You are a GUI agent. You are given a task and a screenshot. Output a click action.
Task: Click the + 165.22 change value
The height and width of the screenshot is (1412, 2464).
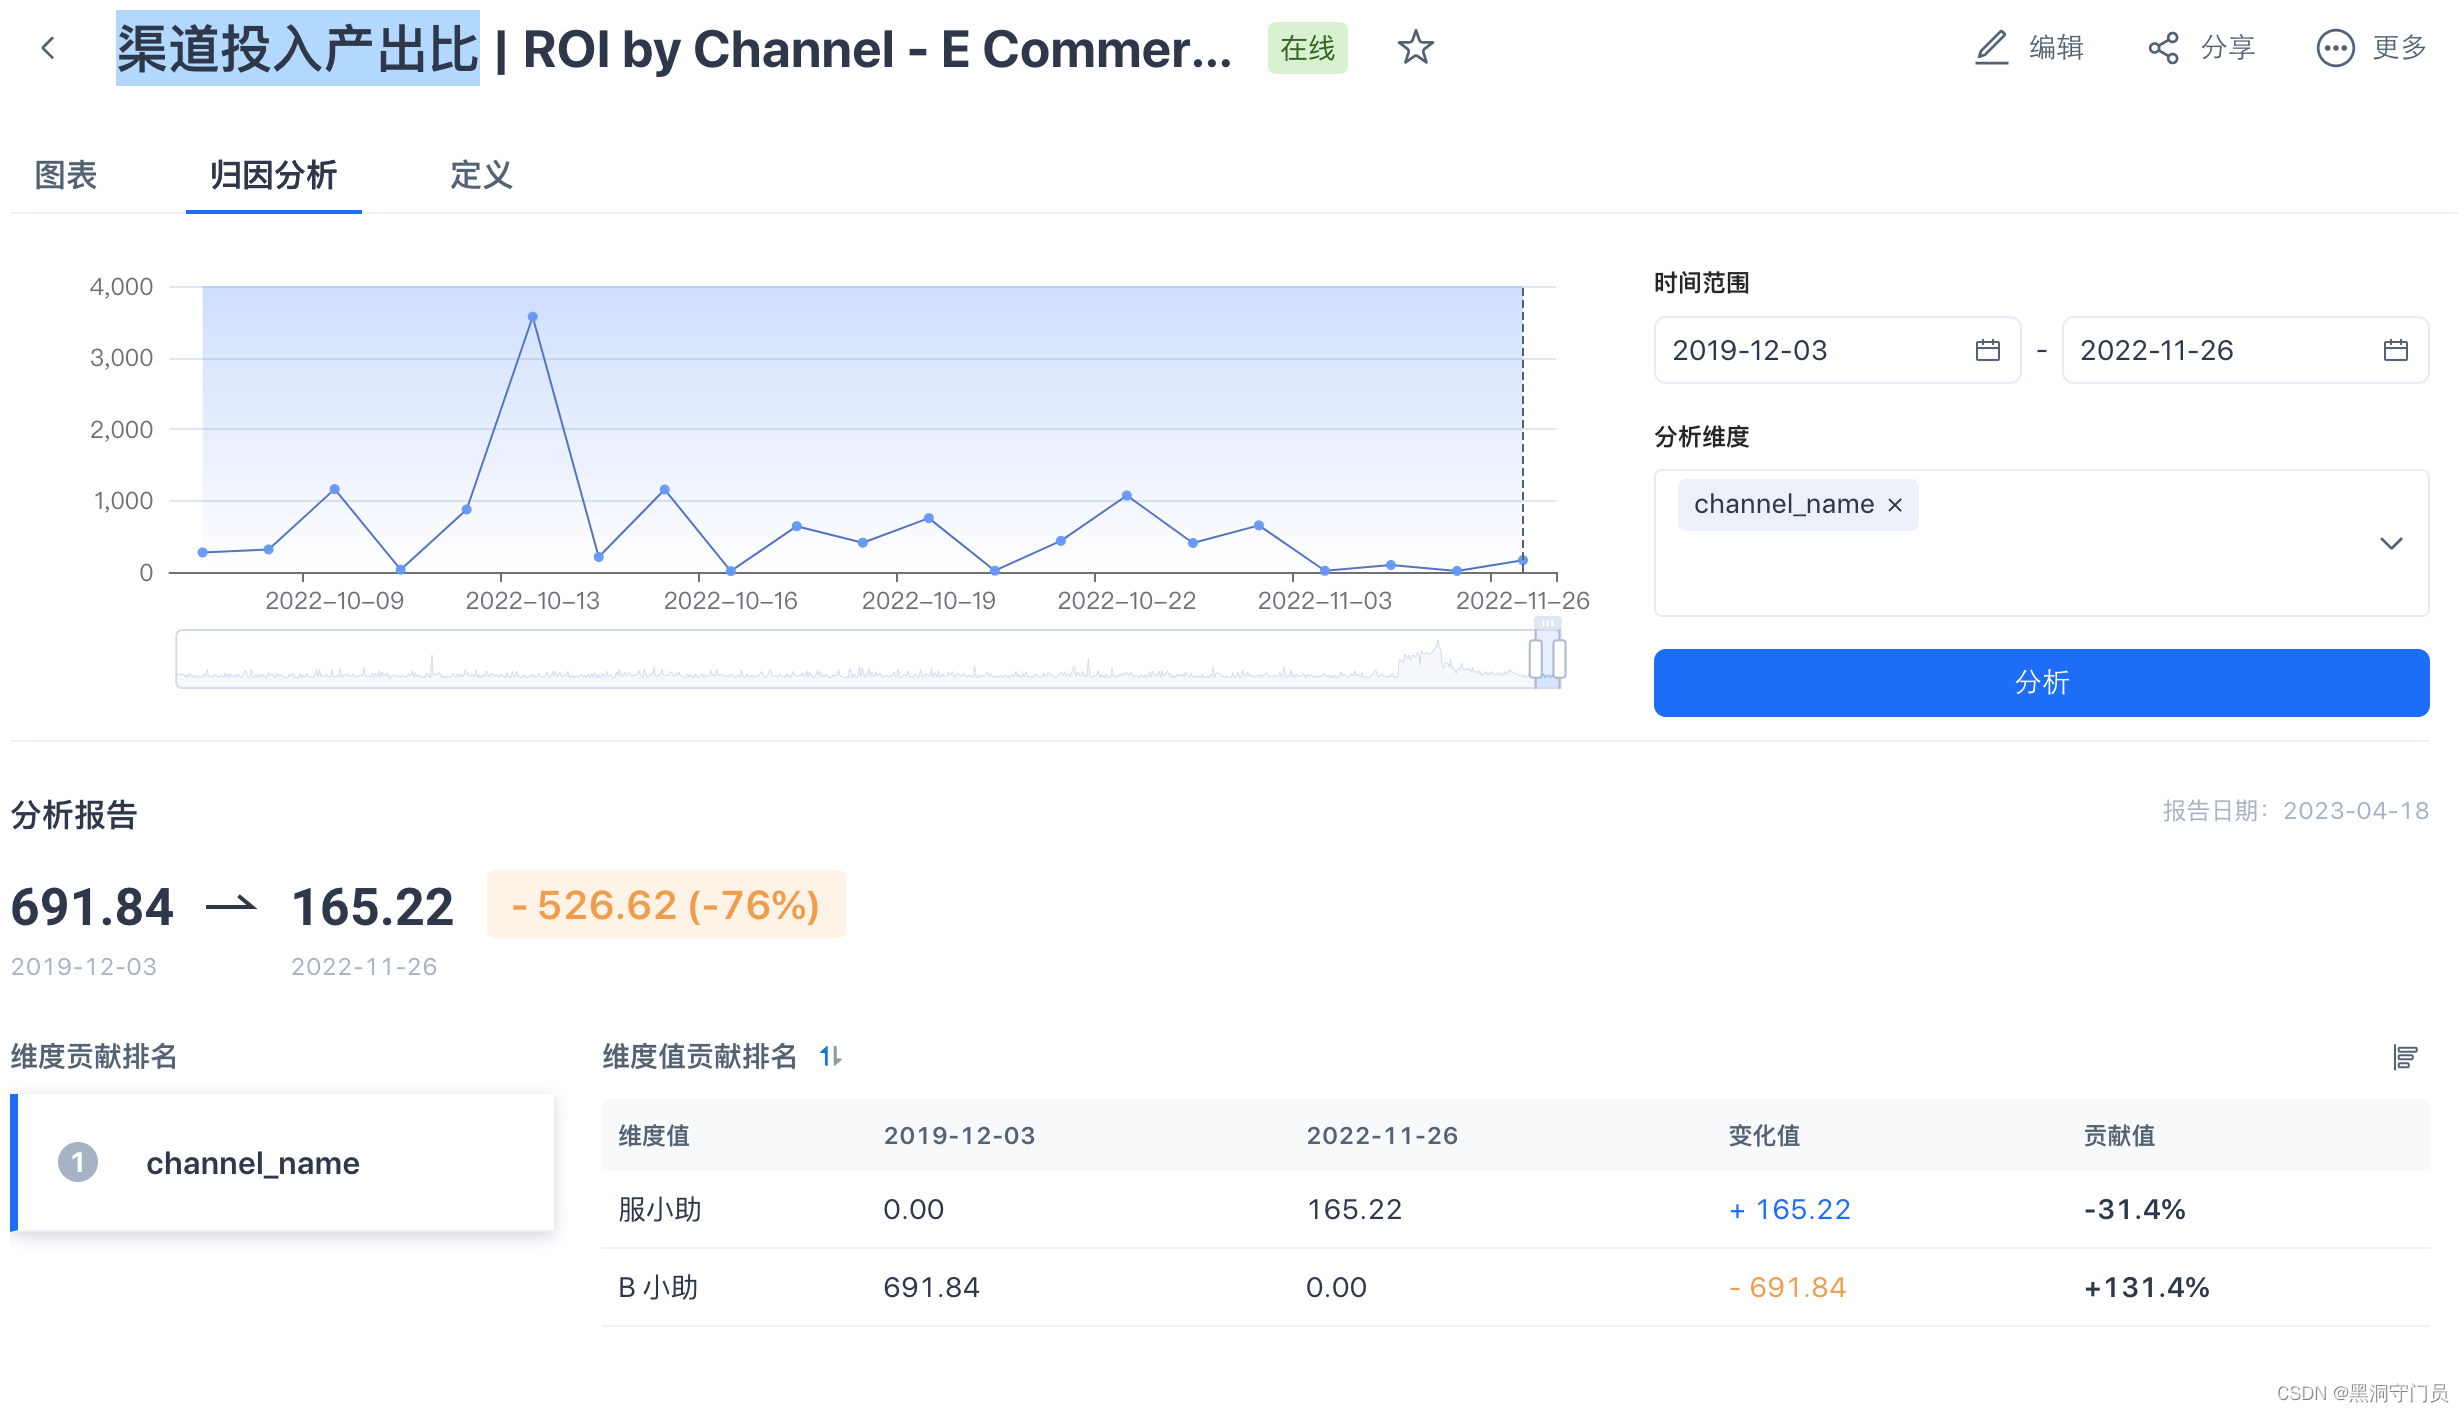tap(1789, 1209)
